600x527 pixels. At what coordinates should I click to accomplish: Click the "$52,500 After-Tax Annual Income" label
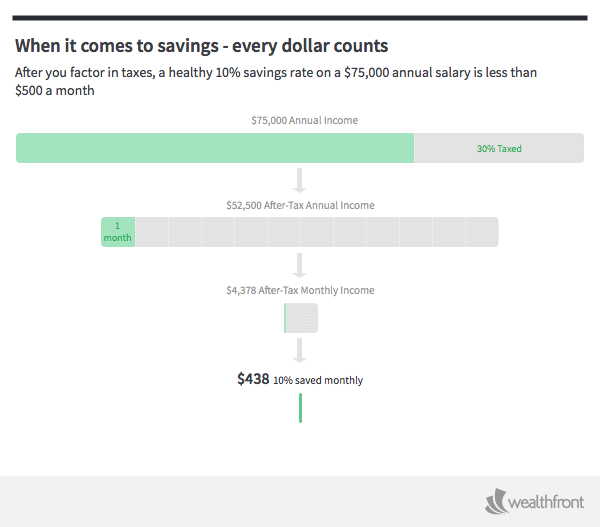click(300, 205)
